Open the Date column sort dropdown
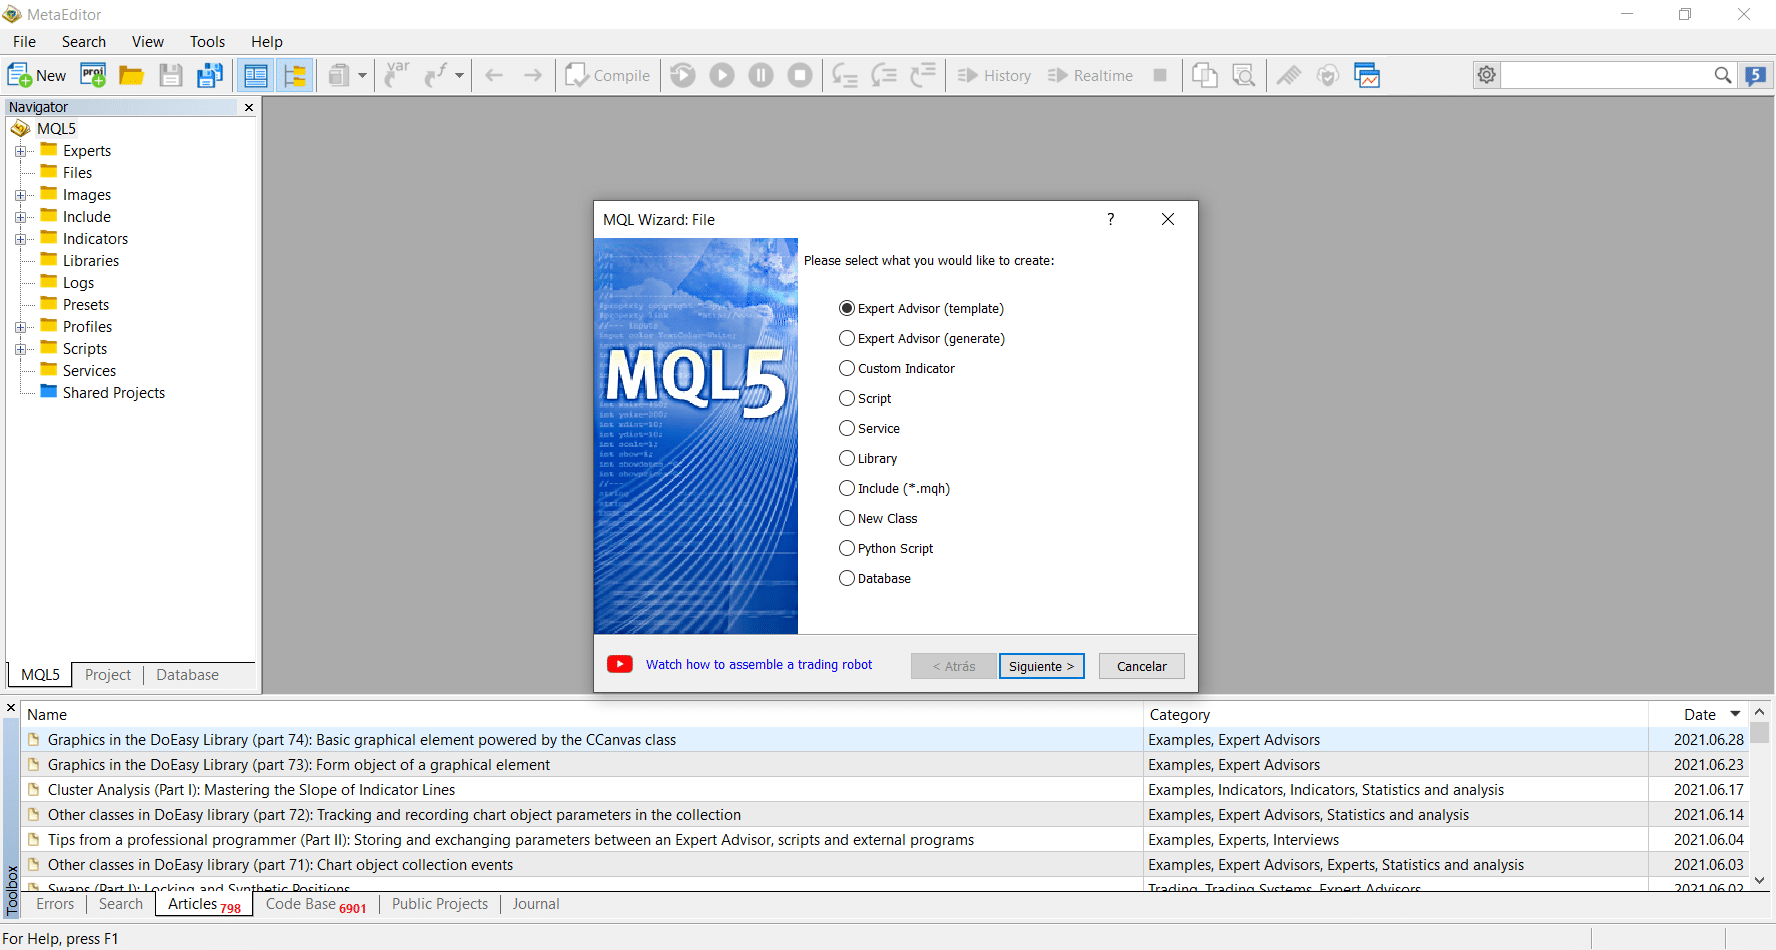Screen dimensions: 1776x950 (x=1736, y=714)
